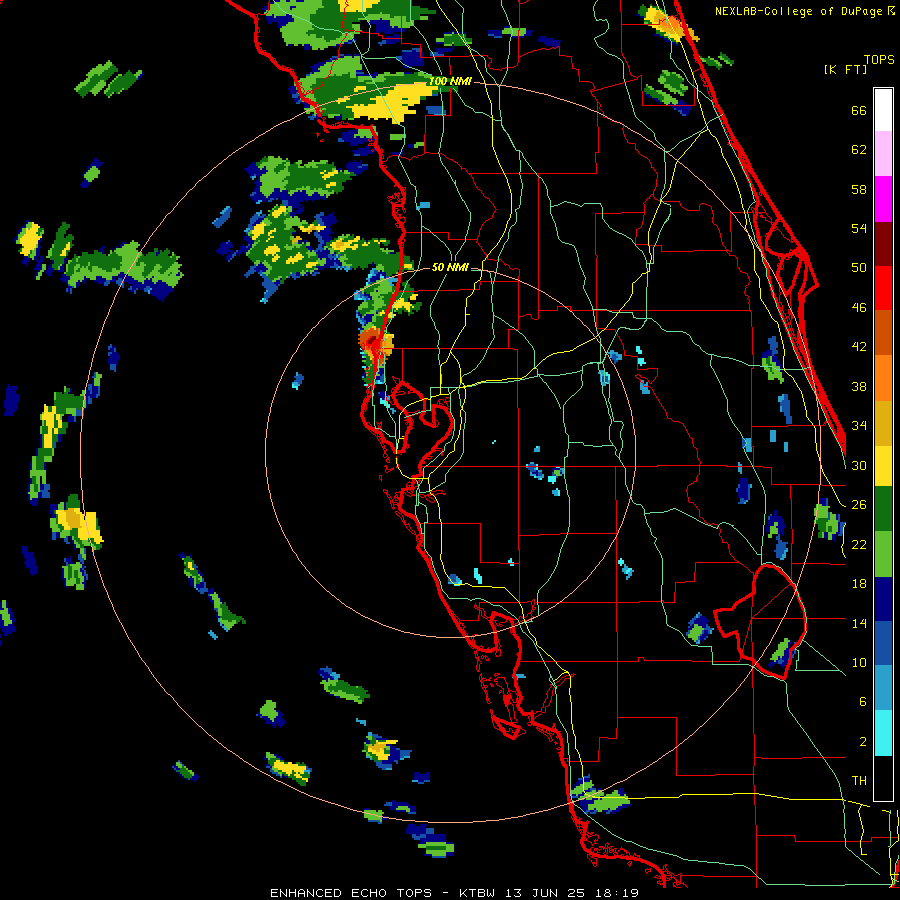The width and height of the screenshot is (900, 900).
Task: Click the 18 value on the scale
Action: click(859, 584)
